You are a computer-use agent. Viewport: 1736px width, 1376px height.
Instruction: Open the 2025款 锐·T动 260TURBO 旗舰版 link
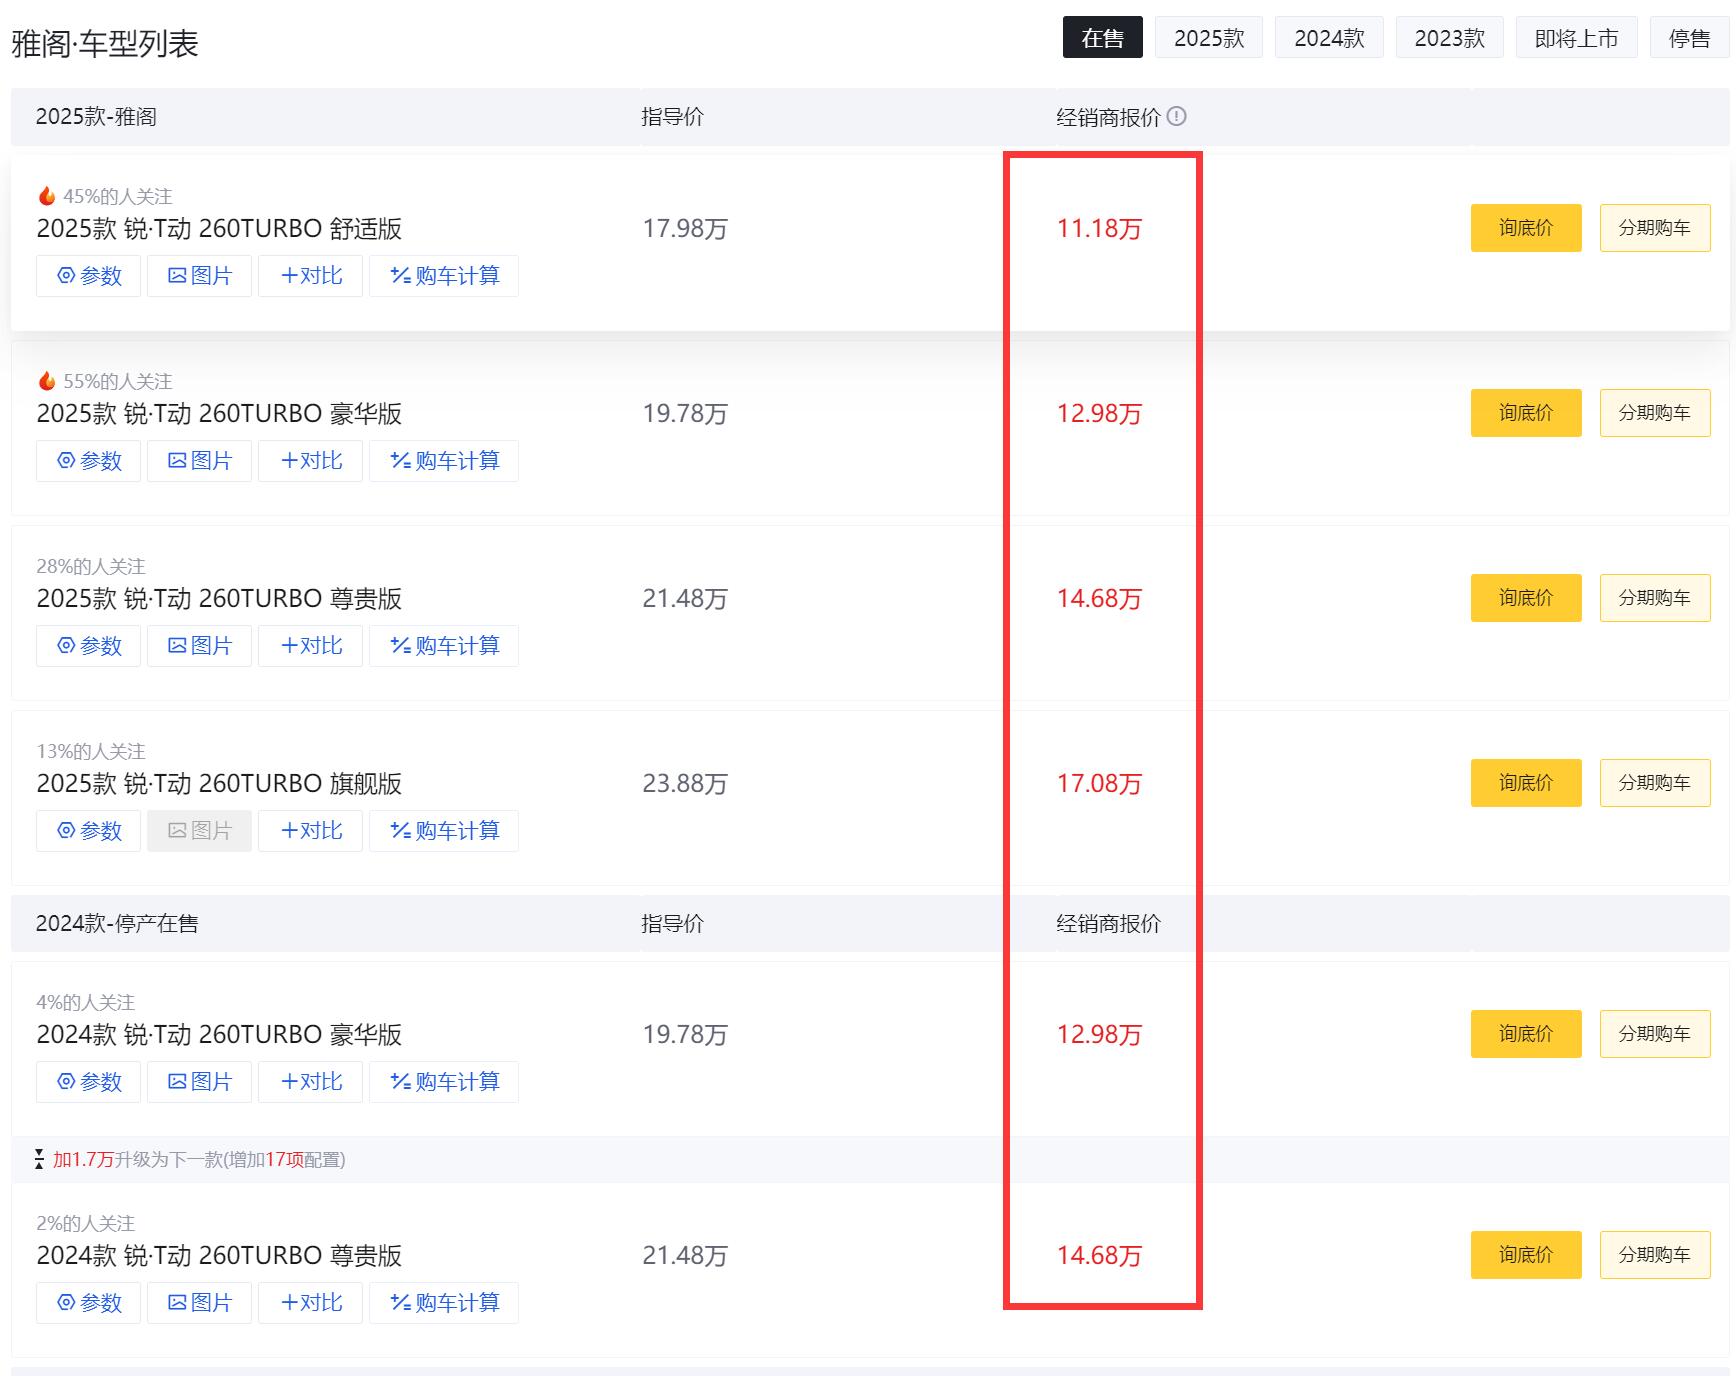click(219, 784)
